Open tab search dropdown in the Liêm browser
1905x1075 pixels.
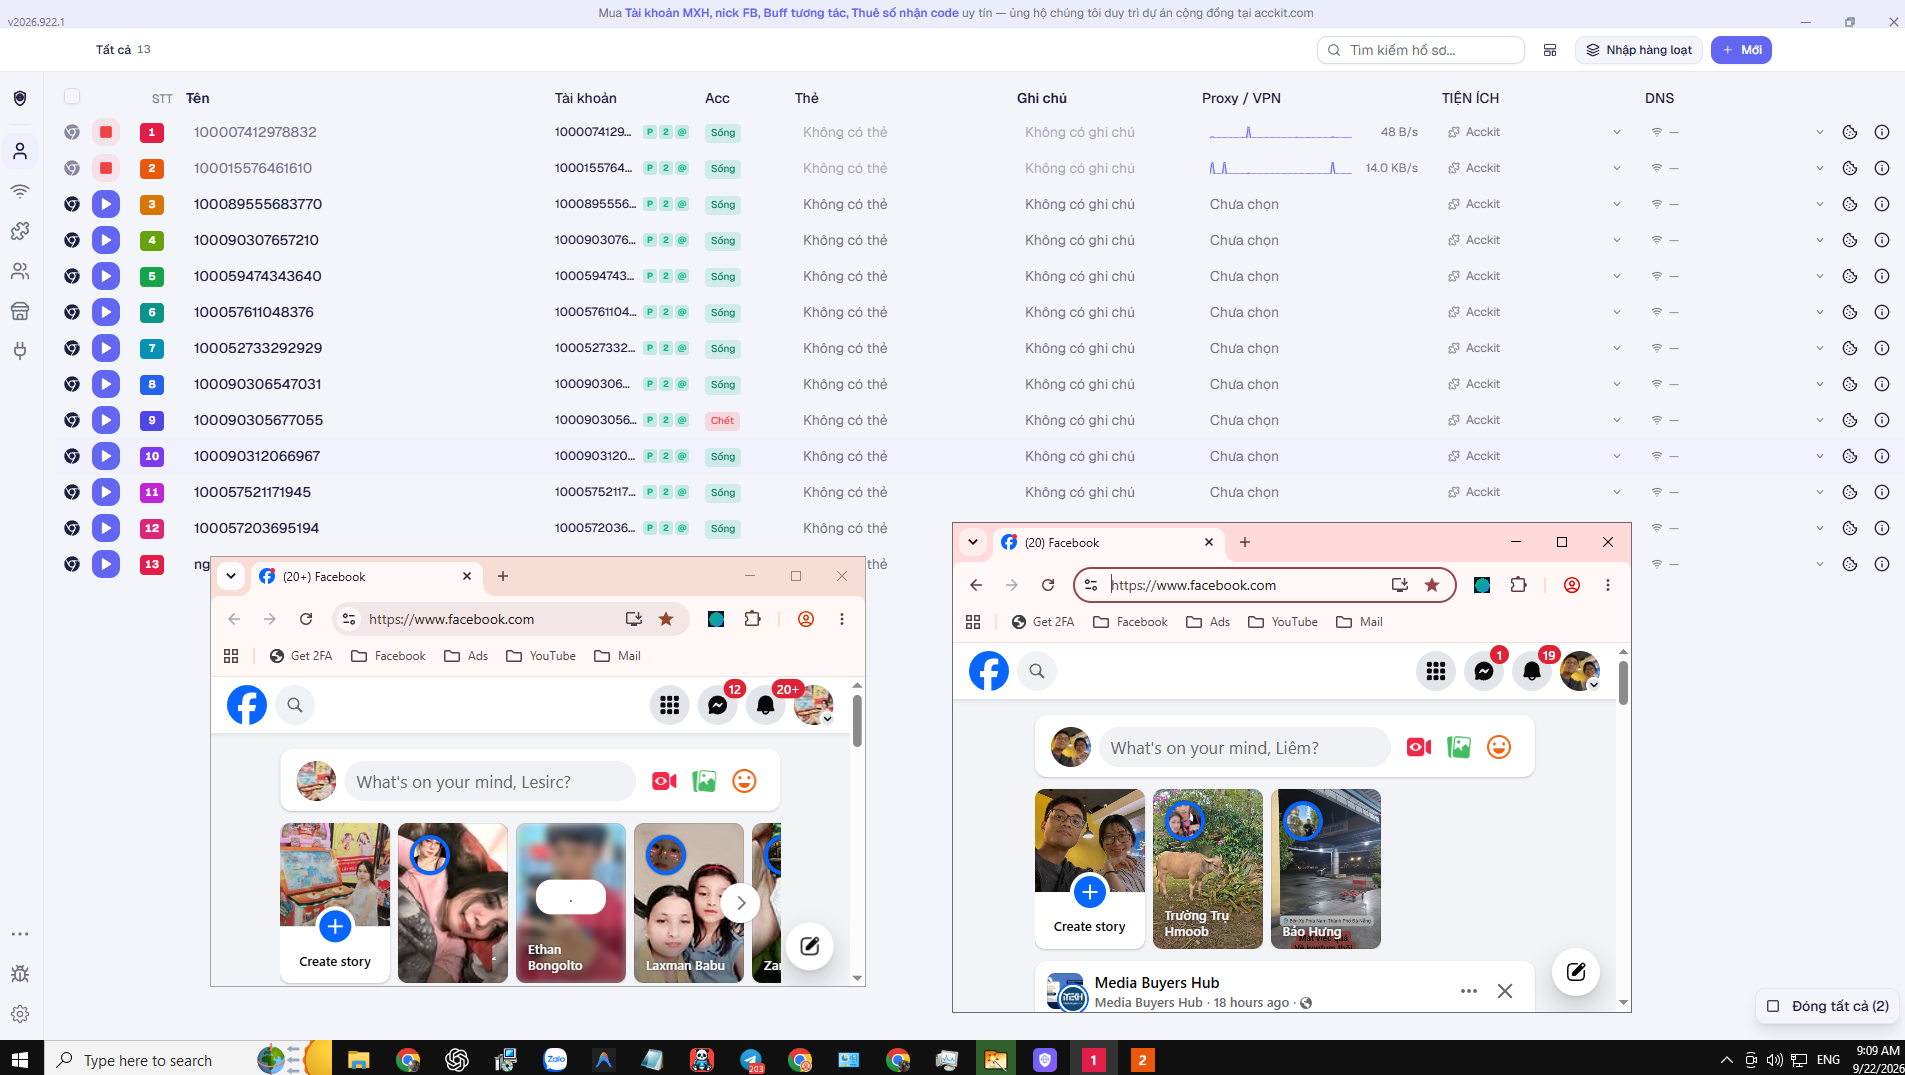(x=973, y=542)
